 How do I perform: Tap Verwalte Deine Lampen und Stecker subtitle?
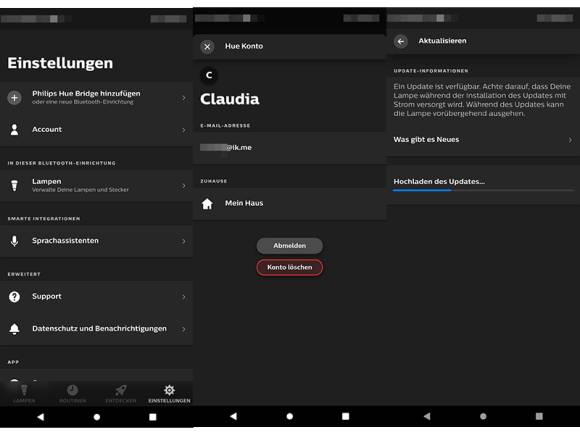coord(80,190)
